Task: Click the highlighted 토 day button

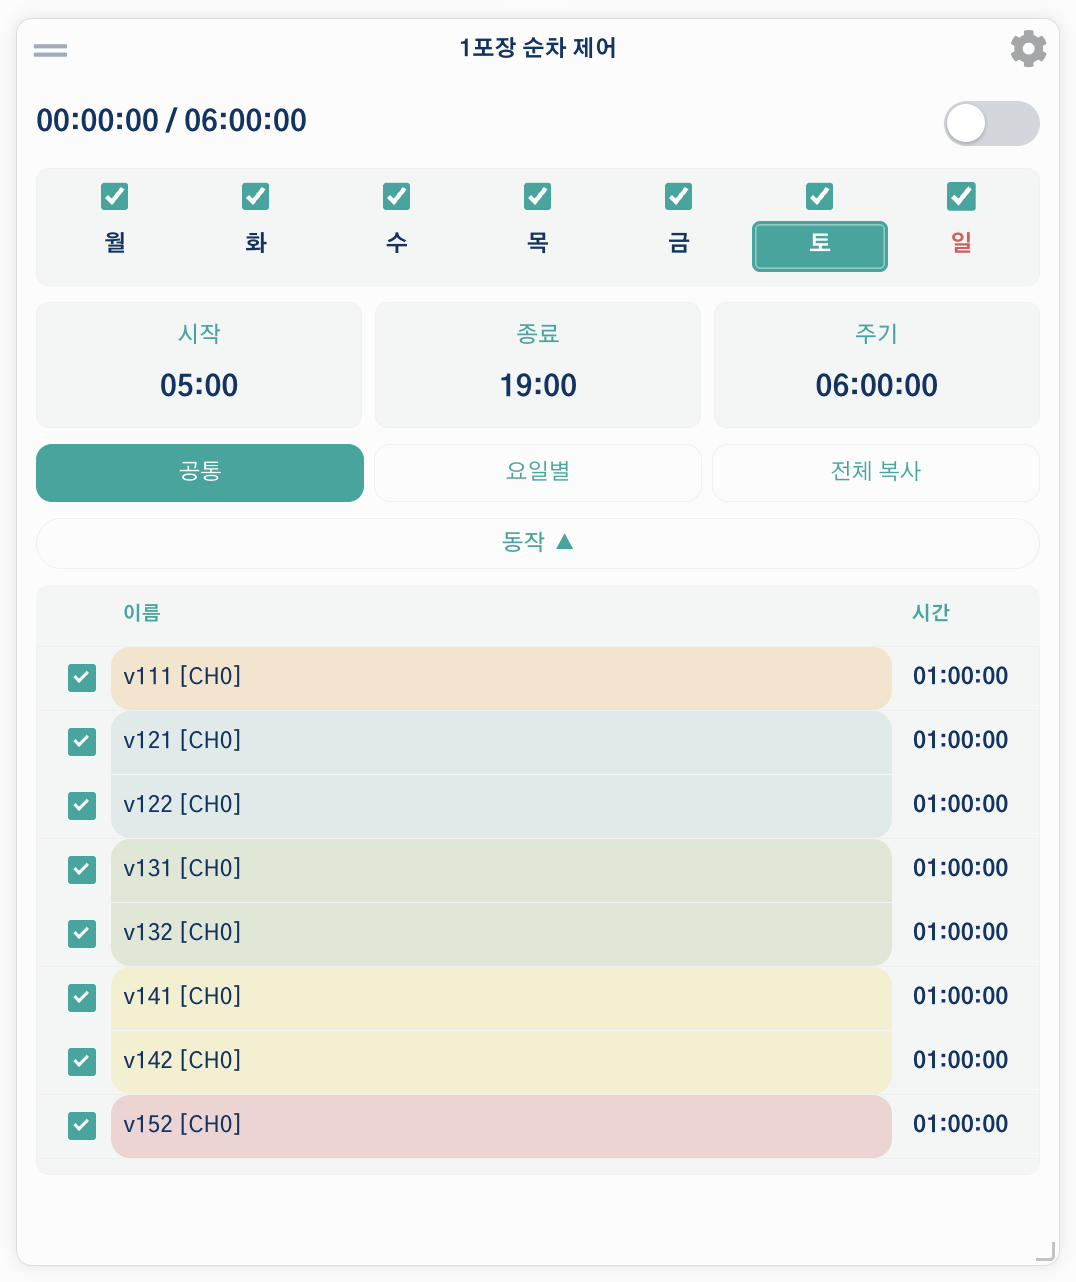Action: (x=820, y=246)
